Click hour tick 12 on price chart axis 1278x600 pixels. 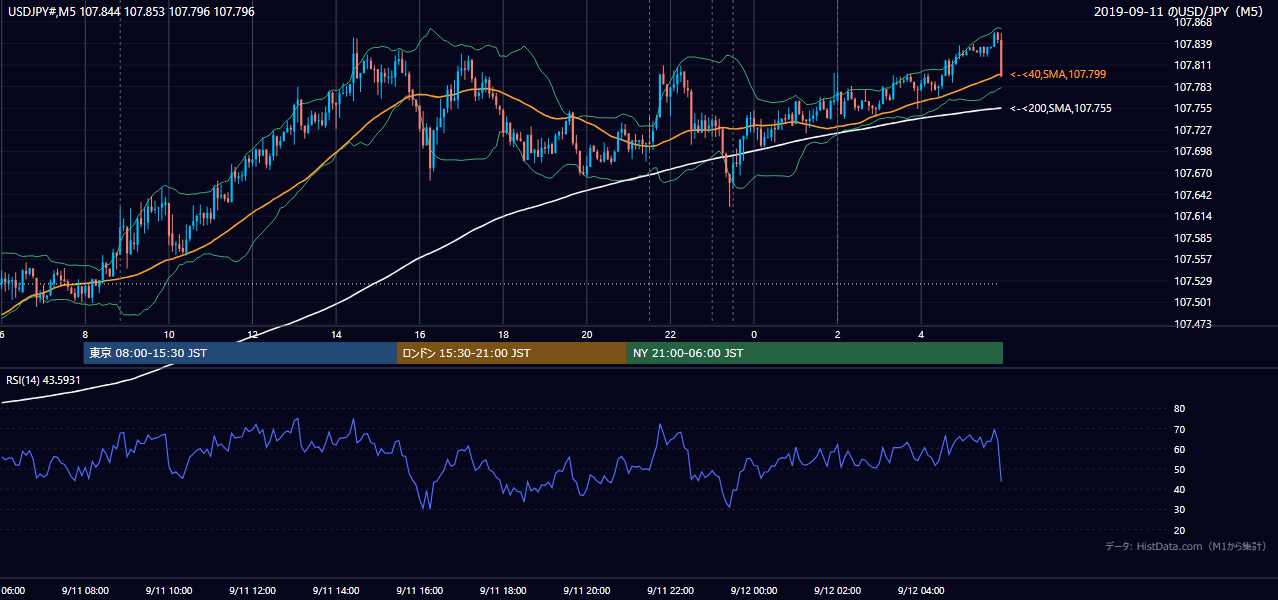[253, 334]
